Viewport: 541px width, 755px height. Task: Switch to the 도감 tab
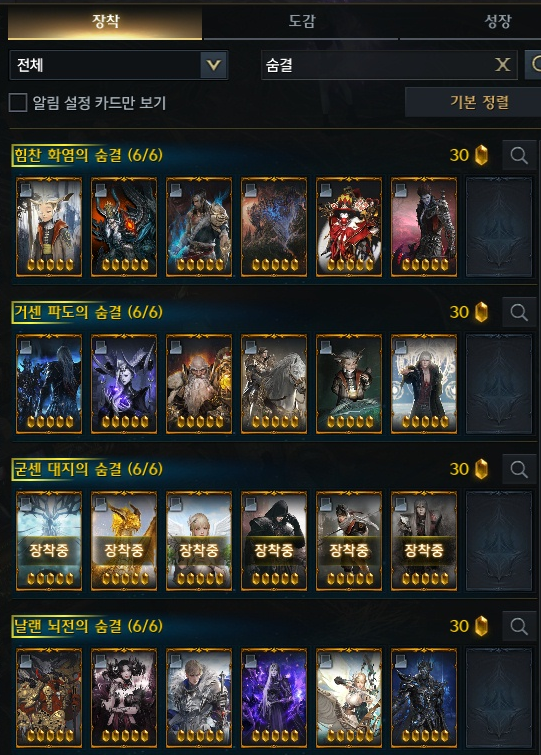(x=301, y=20)
